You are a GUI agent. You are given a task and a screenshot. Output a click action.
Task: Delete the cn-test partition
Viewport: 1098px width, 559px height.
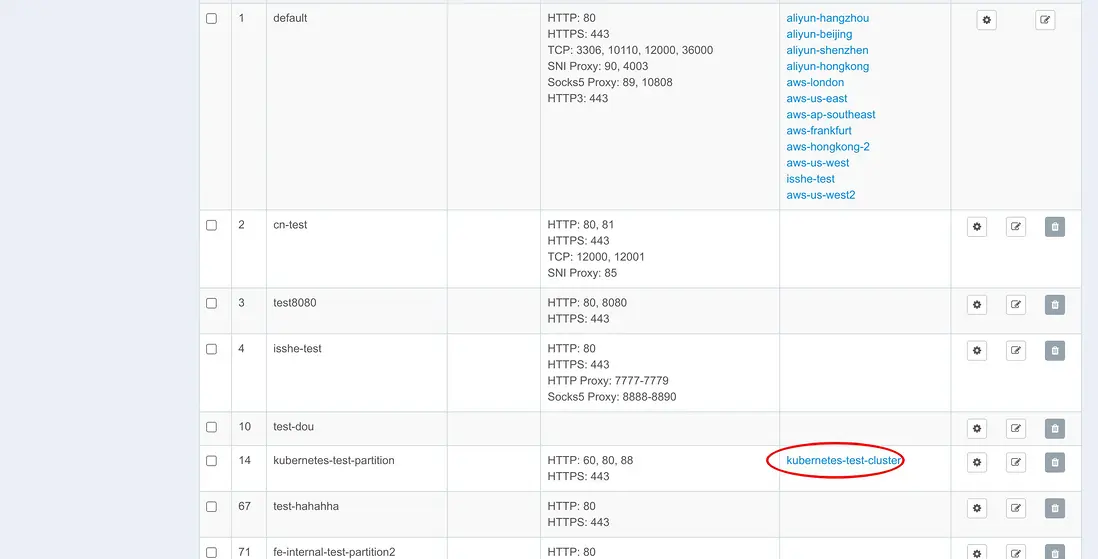coord(1055,227)
